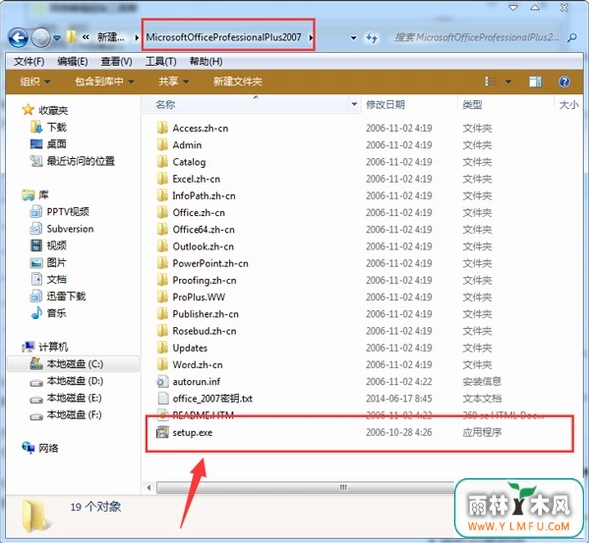
Task: Open the 音乐 library
Action: [x=56, y=313]
